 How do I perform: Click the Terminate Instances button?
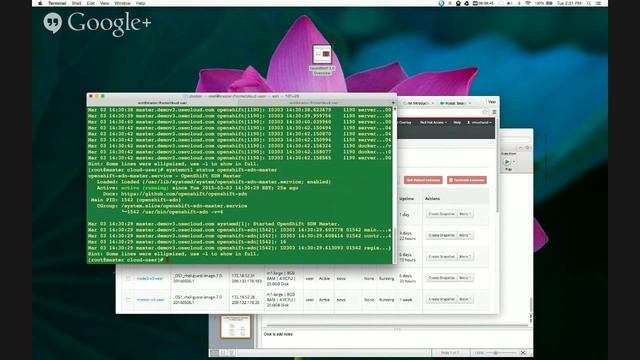click(467, 180)
